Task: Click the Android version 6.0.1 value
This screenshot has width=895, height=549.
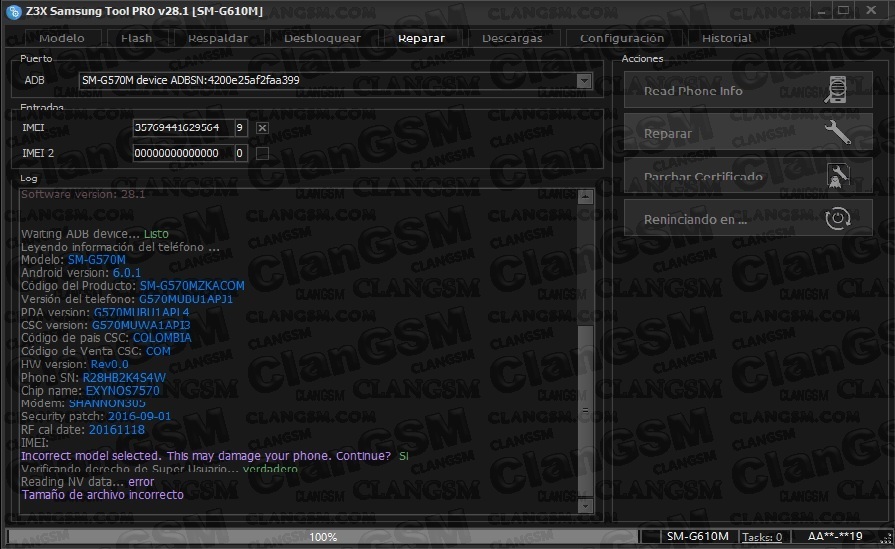Action: tap(127, 273)
